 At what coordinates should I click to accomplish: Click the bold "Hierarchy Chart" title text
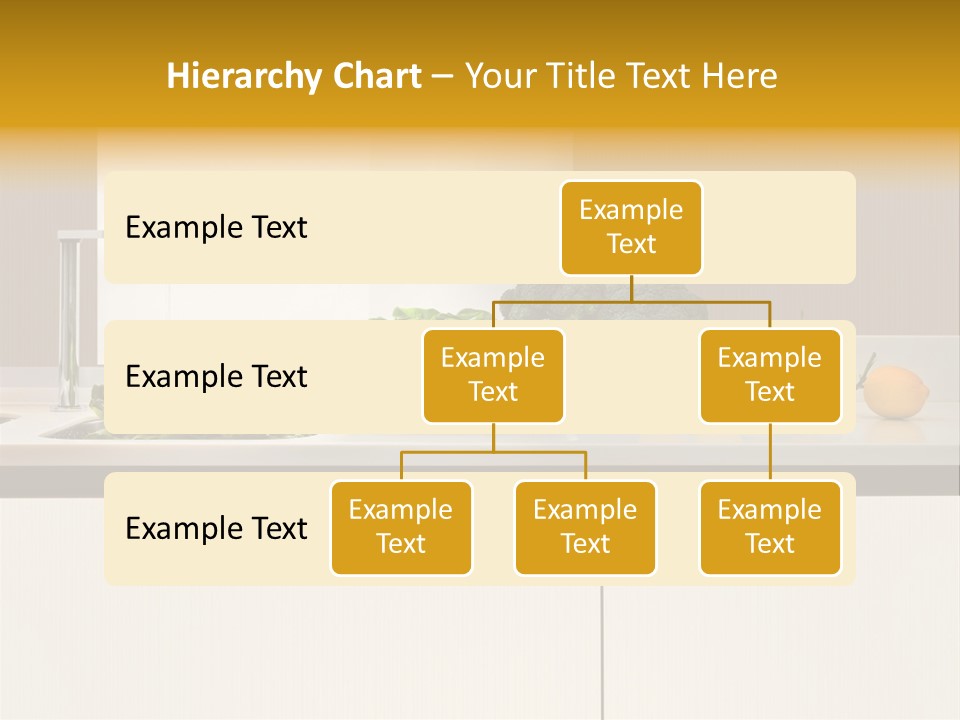[293, 77]
